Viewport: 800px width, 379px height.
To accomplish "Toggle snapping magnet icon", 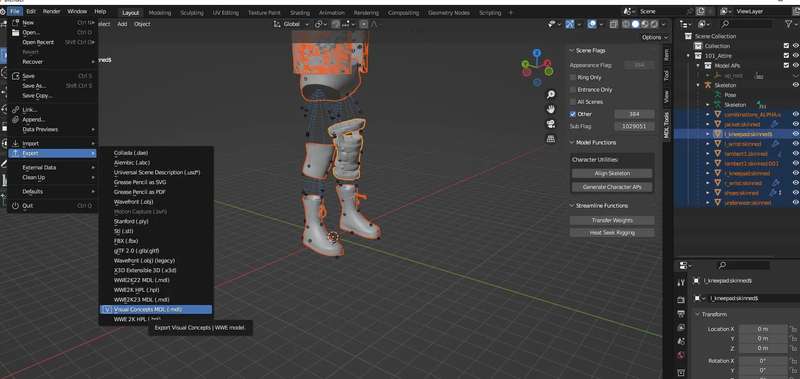I will pos(336,24).
